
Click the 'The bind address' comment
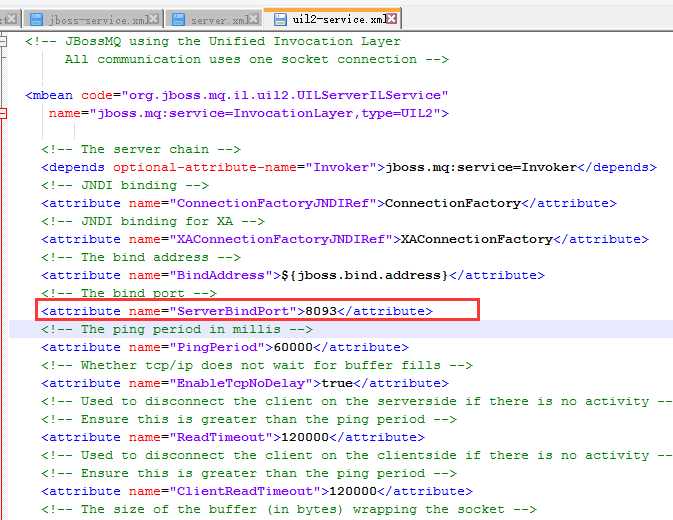(x=141, y=257)
